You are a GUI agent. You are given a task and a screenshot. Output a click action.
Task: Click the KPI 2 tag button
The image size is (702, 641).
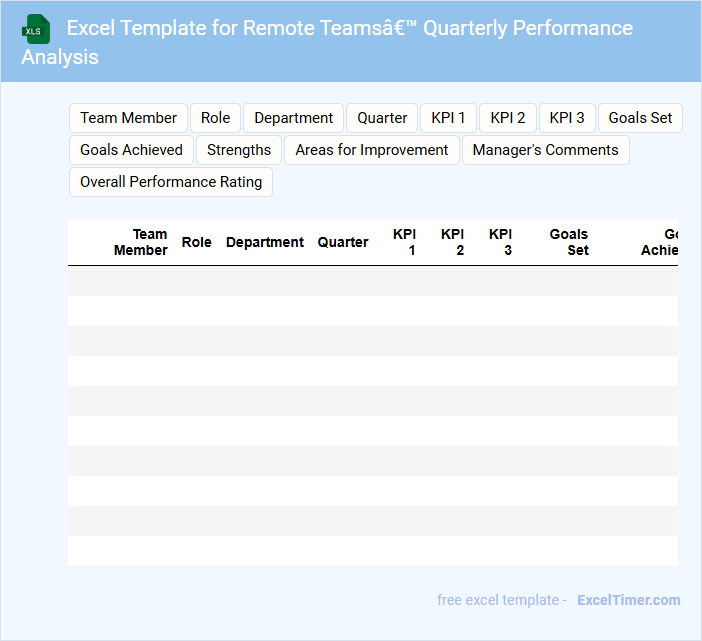click(508, 118)
